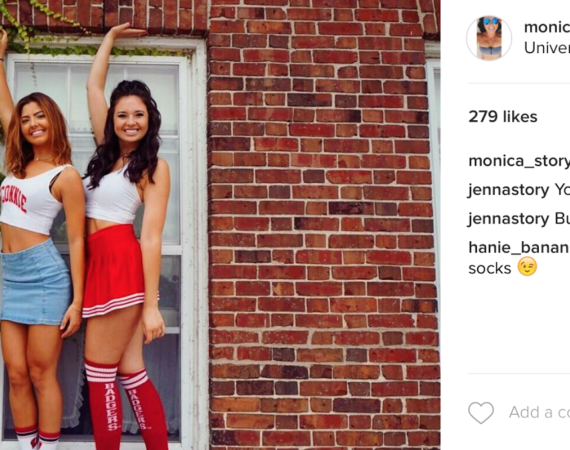Image resolution: width=570 pixels, height=450 pixels.
Task: Click the red Badgers knee sock
Action: click(104, 405)
